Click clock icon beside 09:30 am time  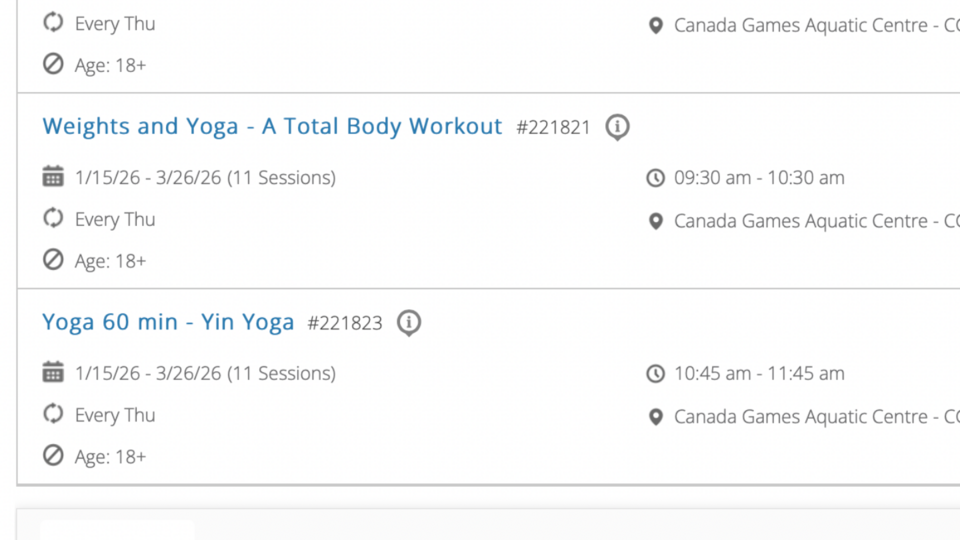655,178
